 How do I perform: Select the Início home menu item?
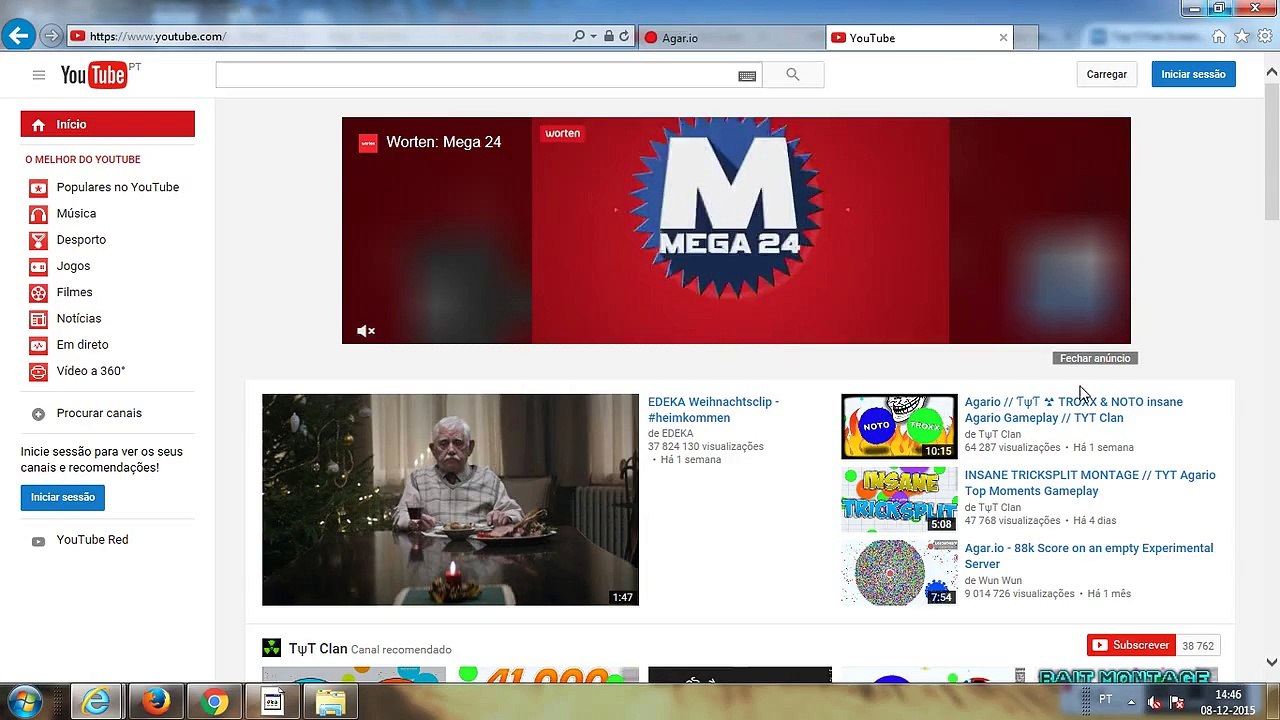point(108,124)
